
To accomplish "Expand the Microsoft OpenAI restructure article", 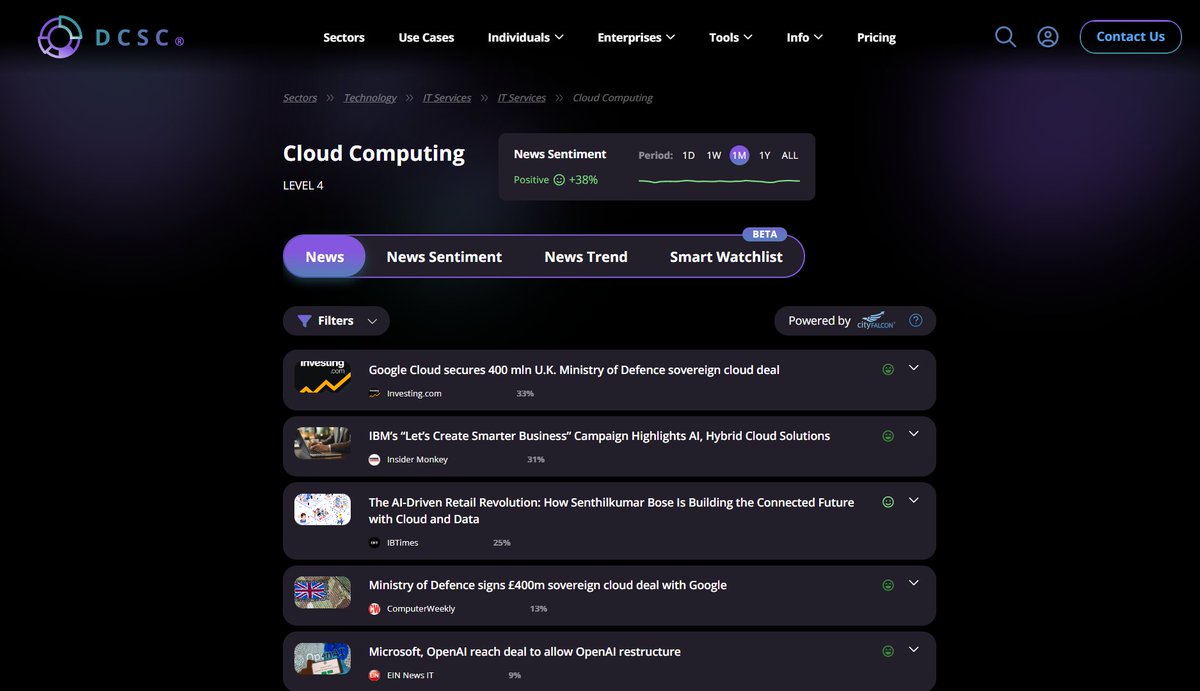I will 913,649.
